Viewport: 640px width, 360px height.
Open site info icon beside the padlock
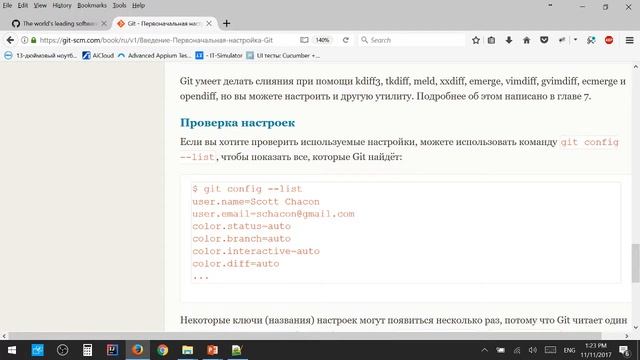point(24,40)
